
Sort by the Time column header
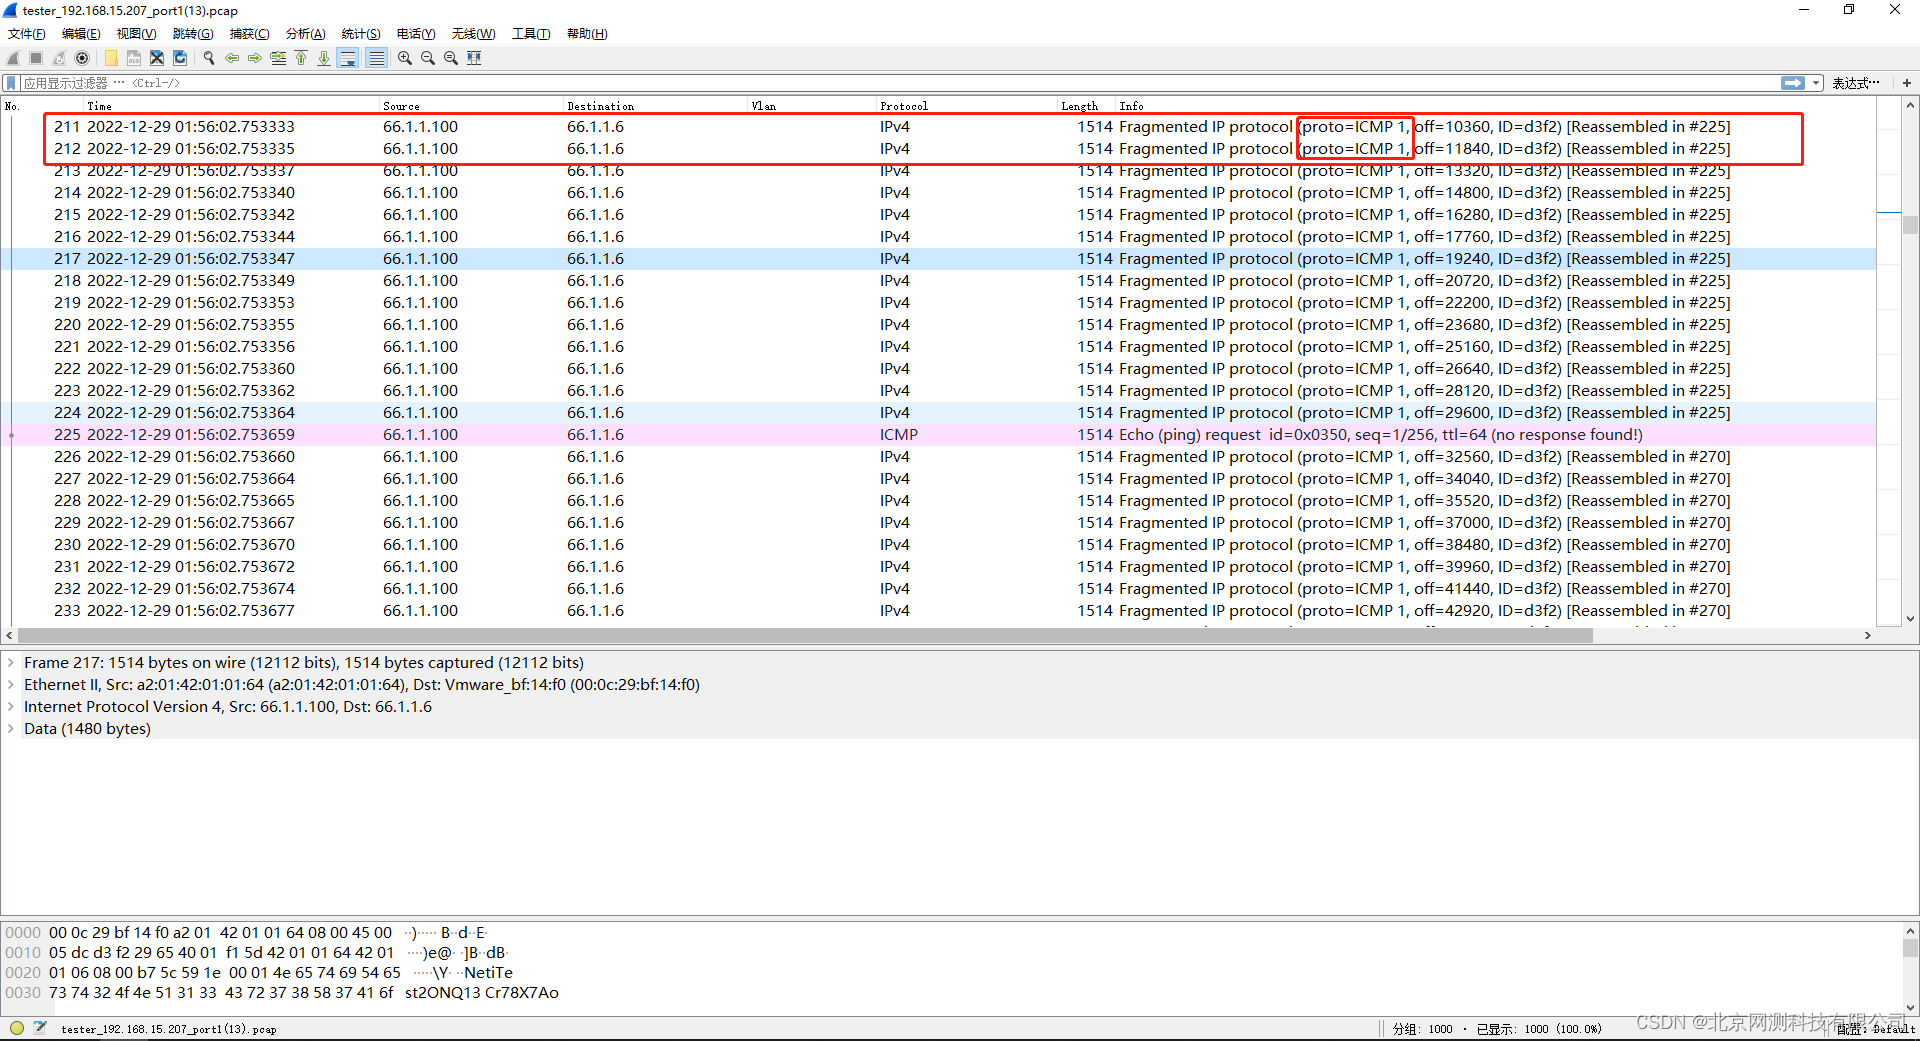click(x=232, y=106)
